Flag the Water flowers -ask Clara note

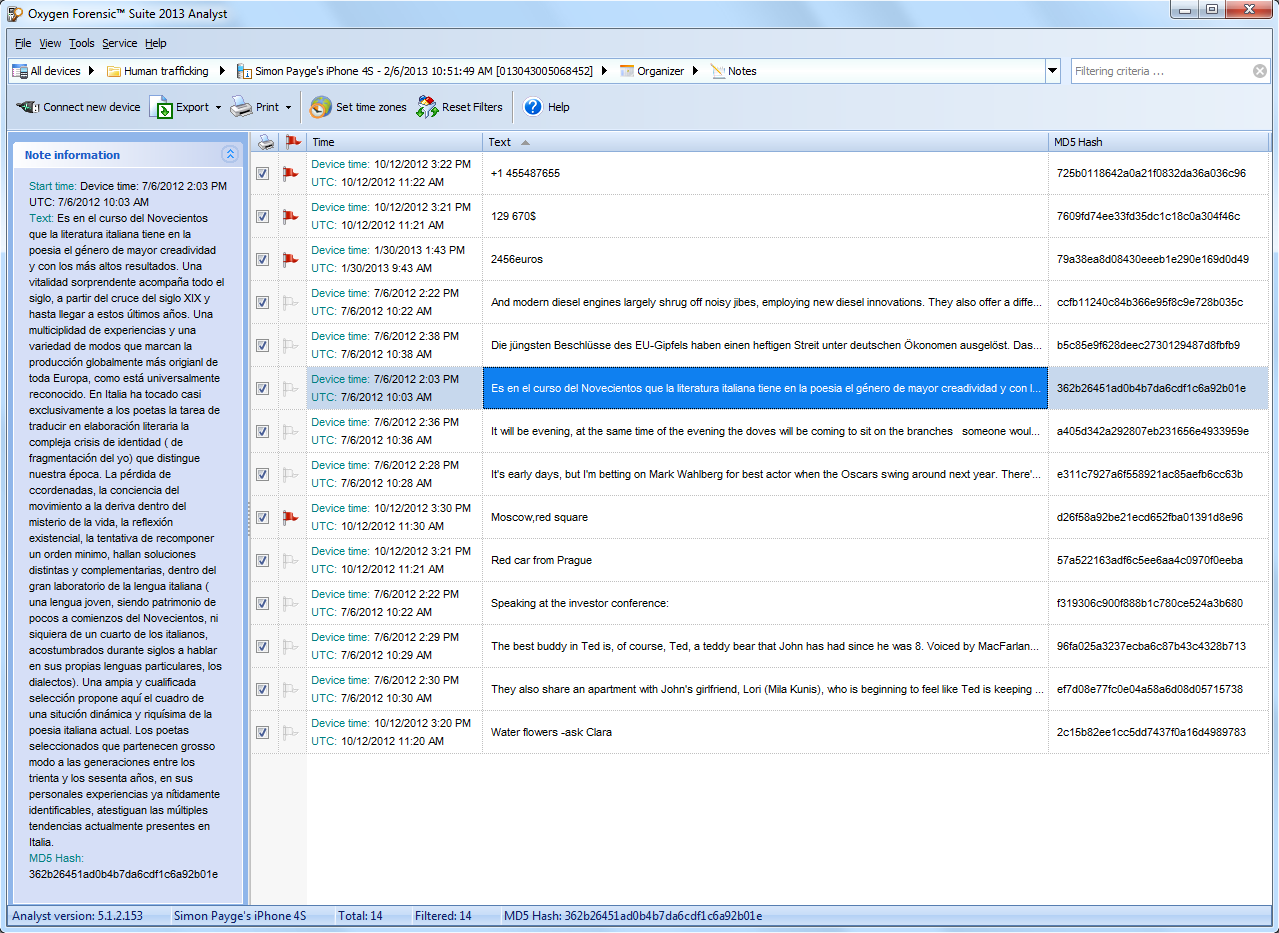291,732
